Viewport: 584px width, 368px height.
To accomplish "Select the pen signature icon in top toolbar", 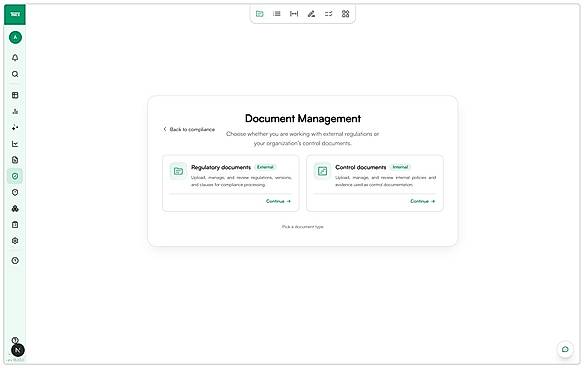I will click(x=311, y=14).
